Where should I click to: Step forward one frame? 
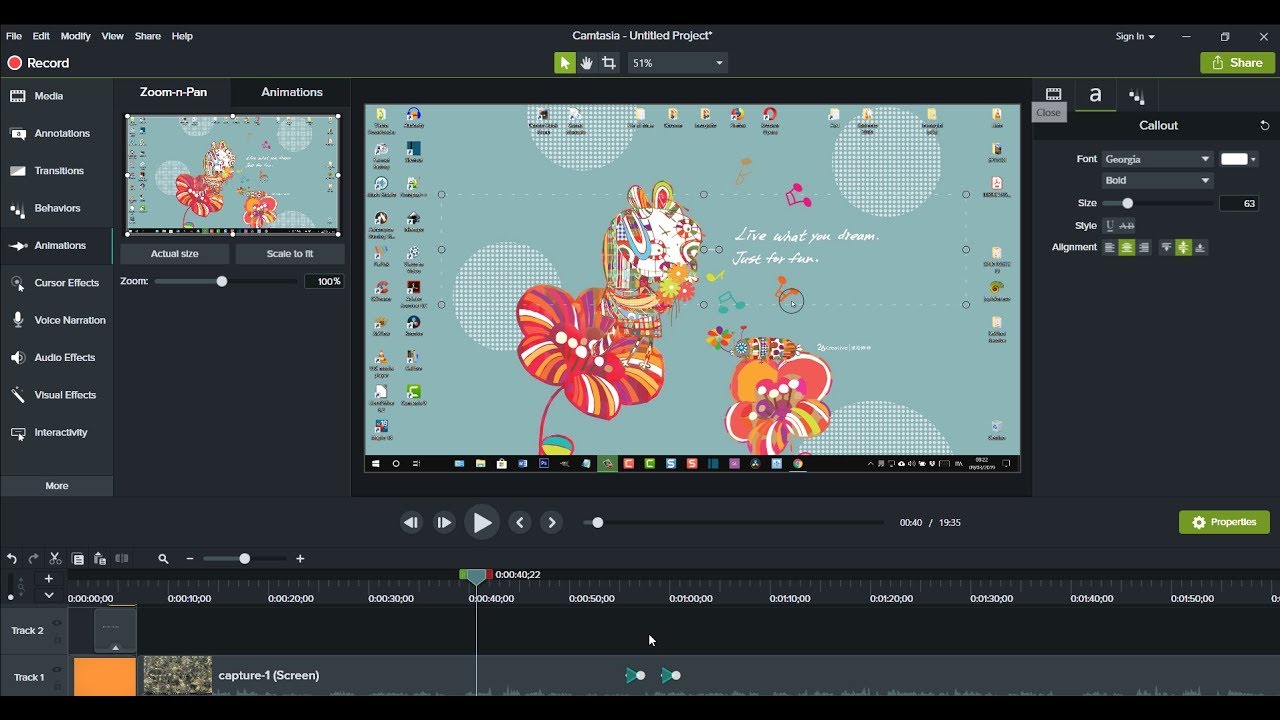point(444,522)
